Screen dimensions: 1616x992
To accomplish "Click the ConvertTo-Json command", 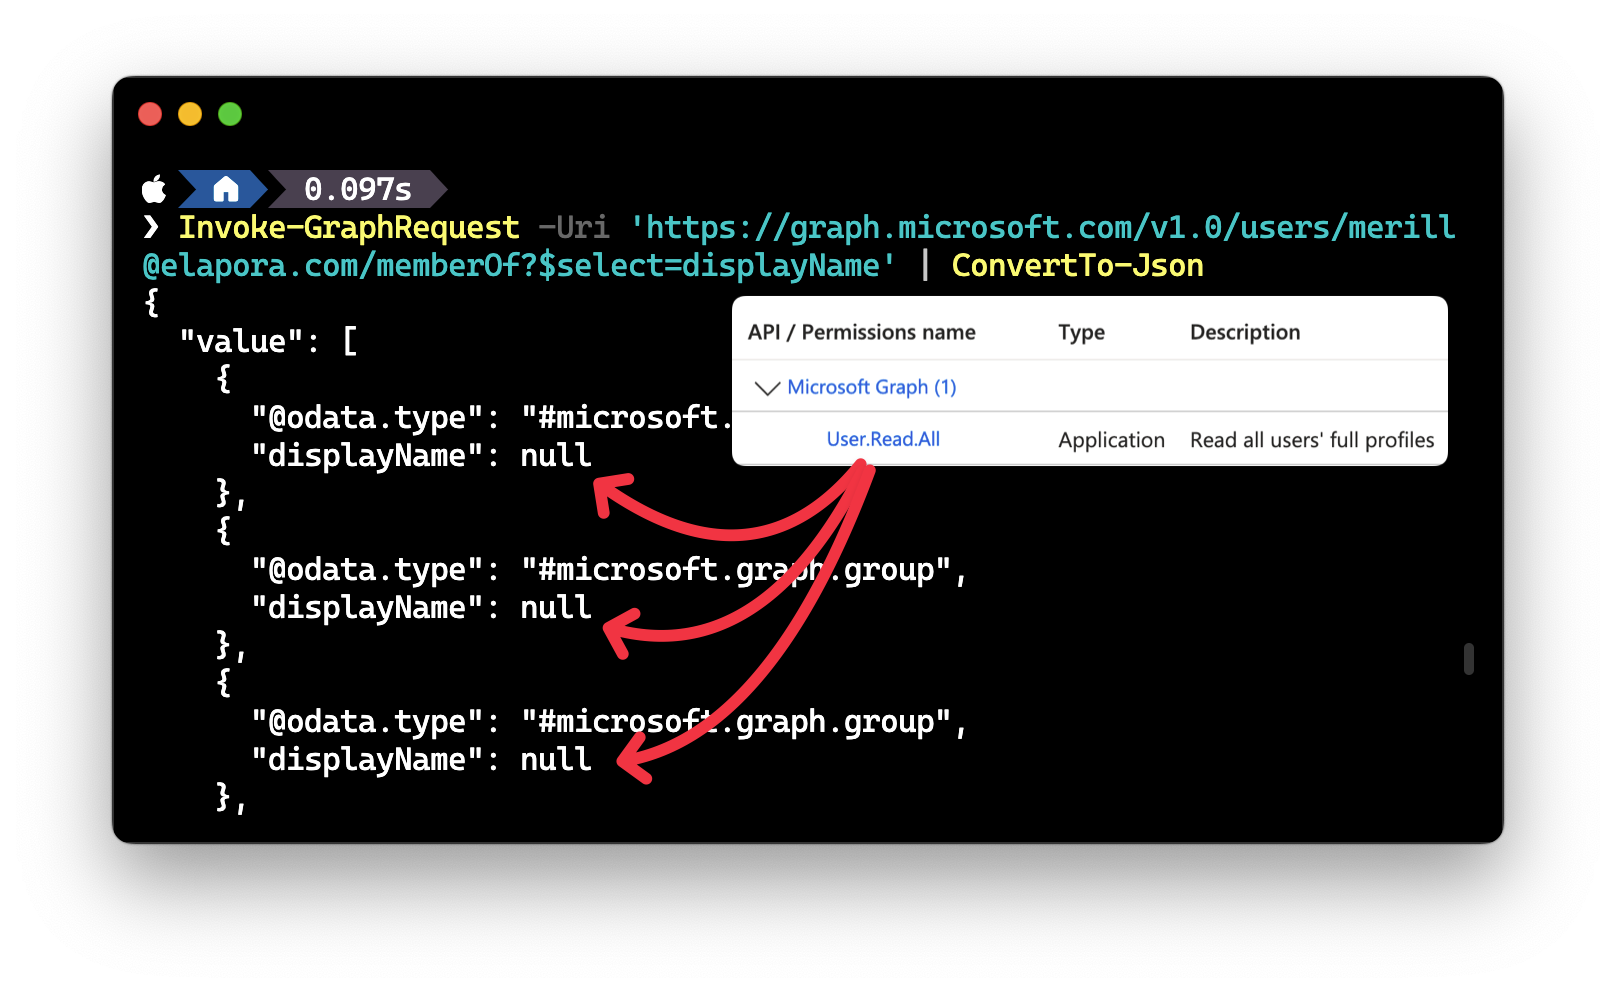I will (x=1077, y=266).
